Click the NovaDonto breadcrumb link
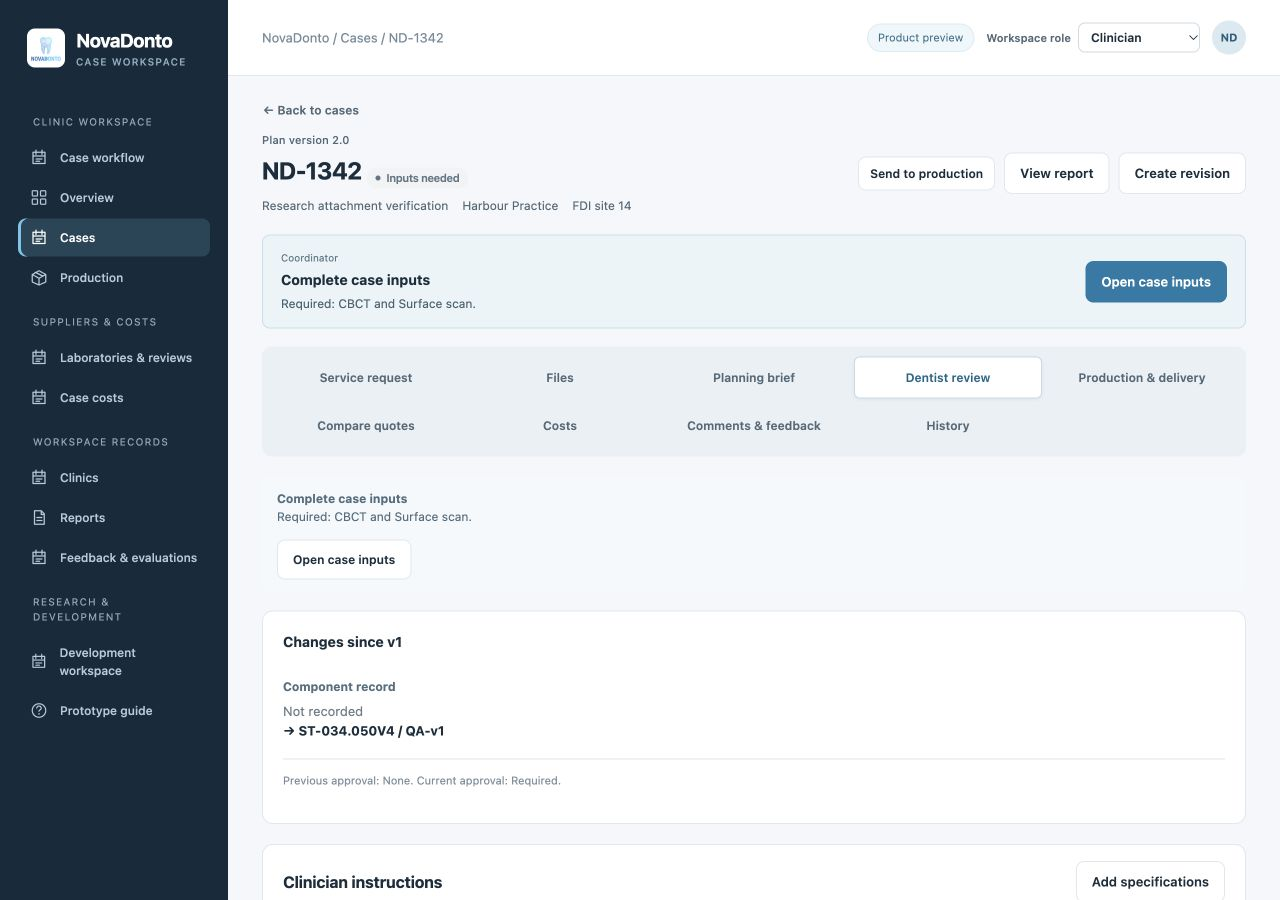 [x=295, y=38]
